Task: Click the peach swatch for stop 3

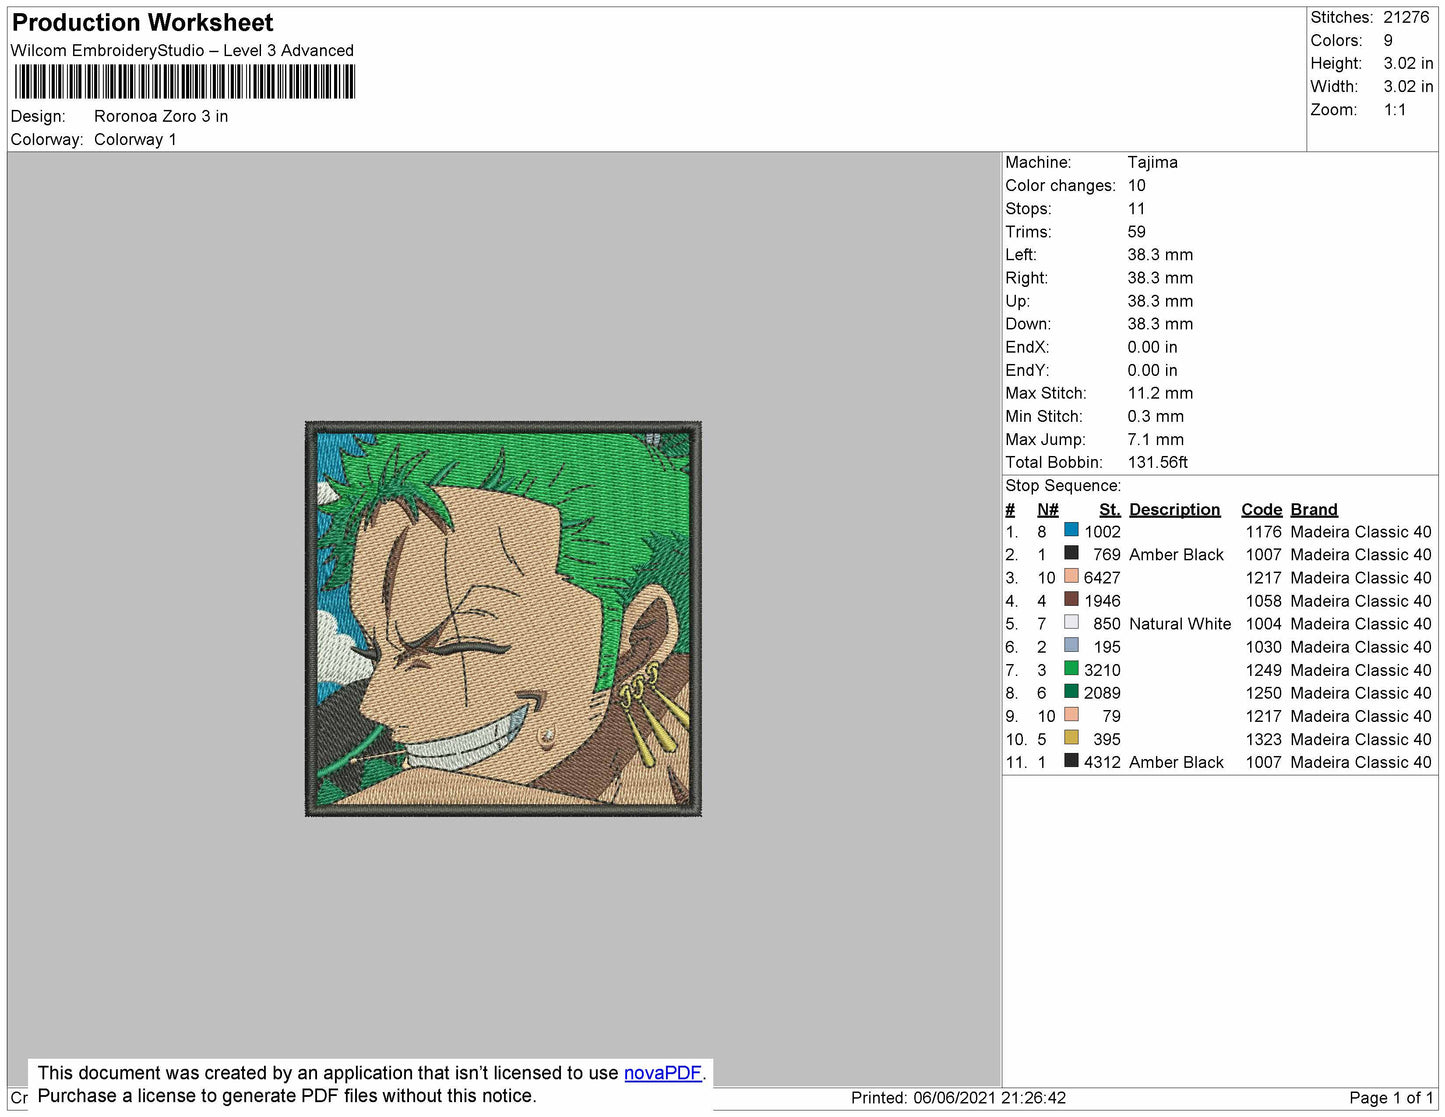Action: coord(1071,576)
